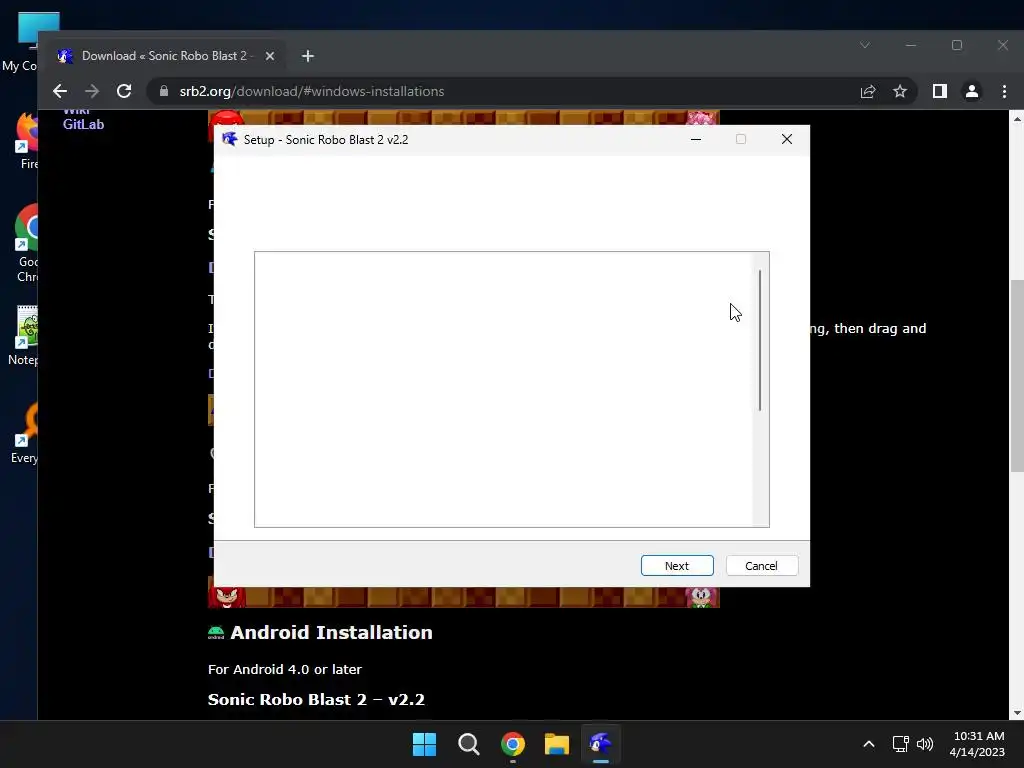Viewport: 1024px width, 768px height.
Task: Click the 'For Android 4.0 or later' text
Action: (x=285, y=669)
